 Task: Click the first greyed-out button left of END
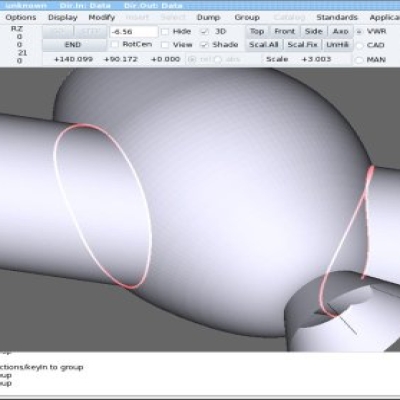click(x=58, y=32)
